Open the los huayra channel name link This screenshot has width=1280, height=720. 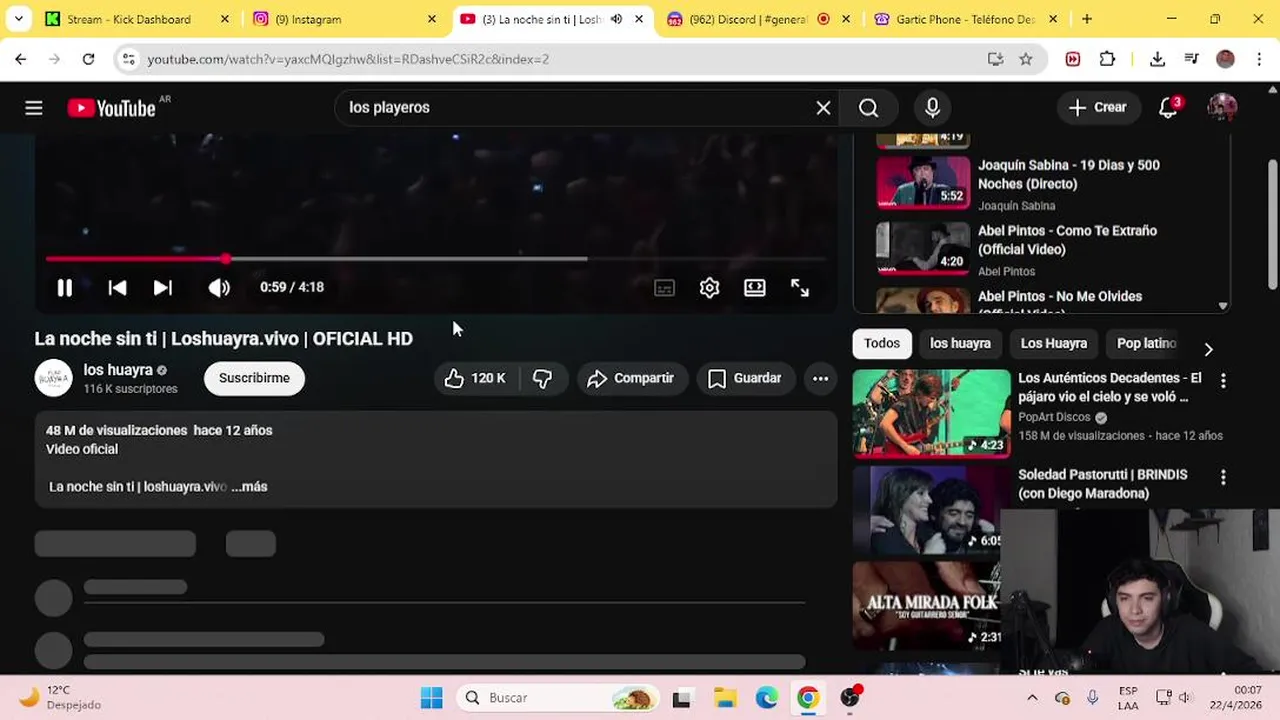pyautogui.click(x=118, y=370)
